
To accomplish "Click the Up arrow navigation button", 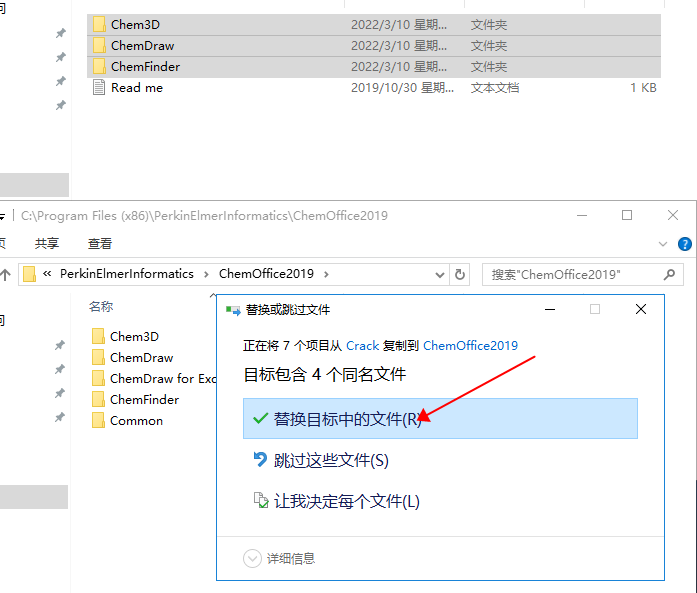I will 5,274.
